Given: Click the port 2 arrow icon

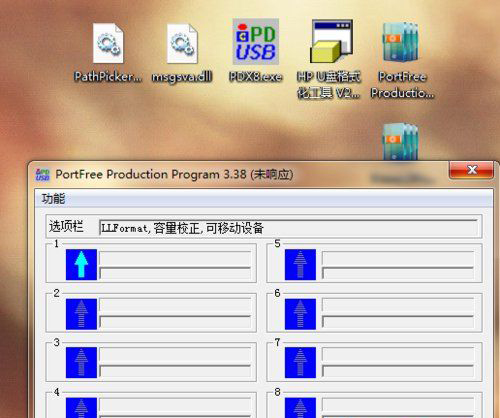Looking at the screenshot, I should click(81, 314).
